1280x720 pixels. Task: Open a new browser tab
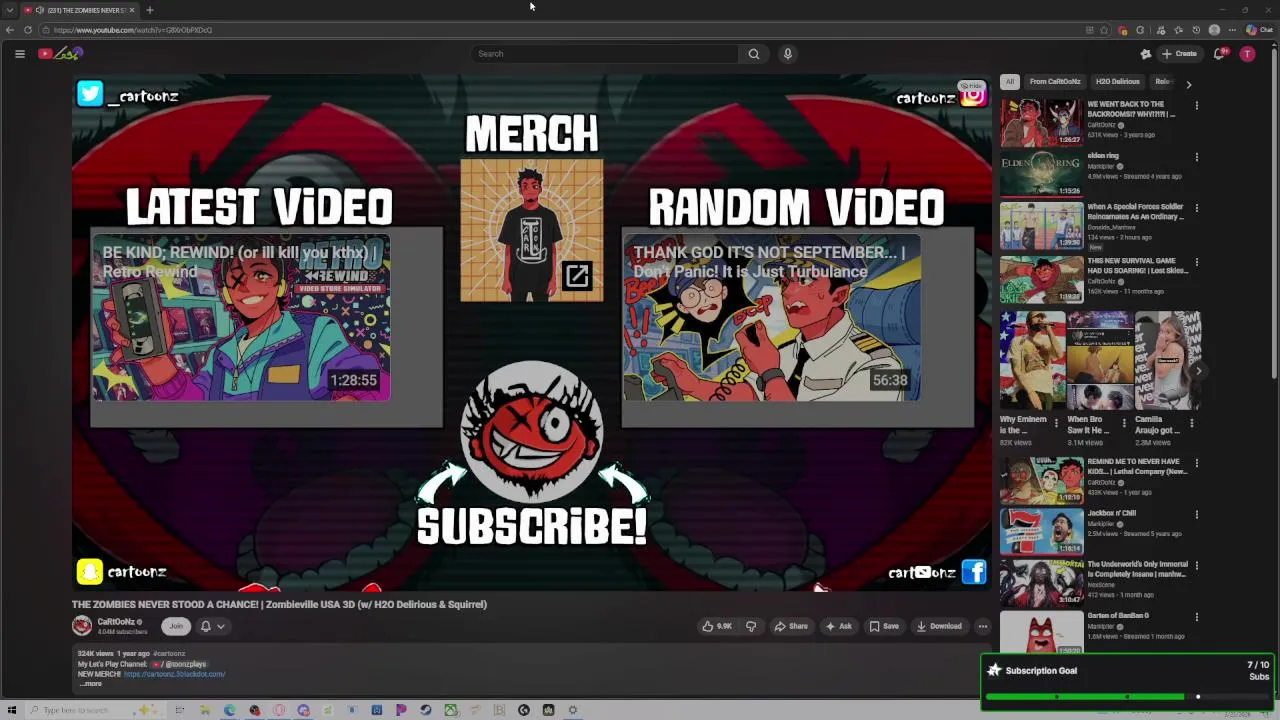click(149, 10)
